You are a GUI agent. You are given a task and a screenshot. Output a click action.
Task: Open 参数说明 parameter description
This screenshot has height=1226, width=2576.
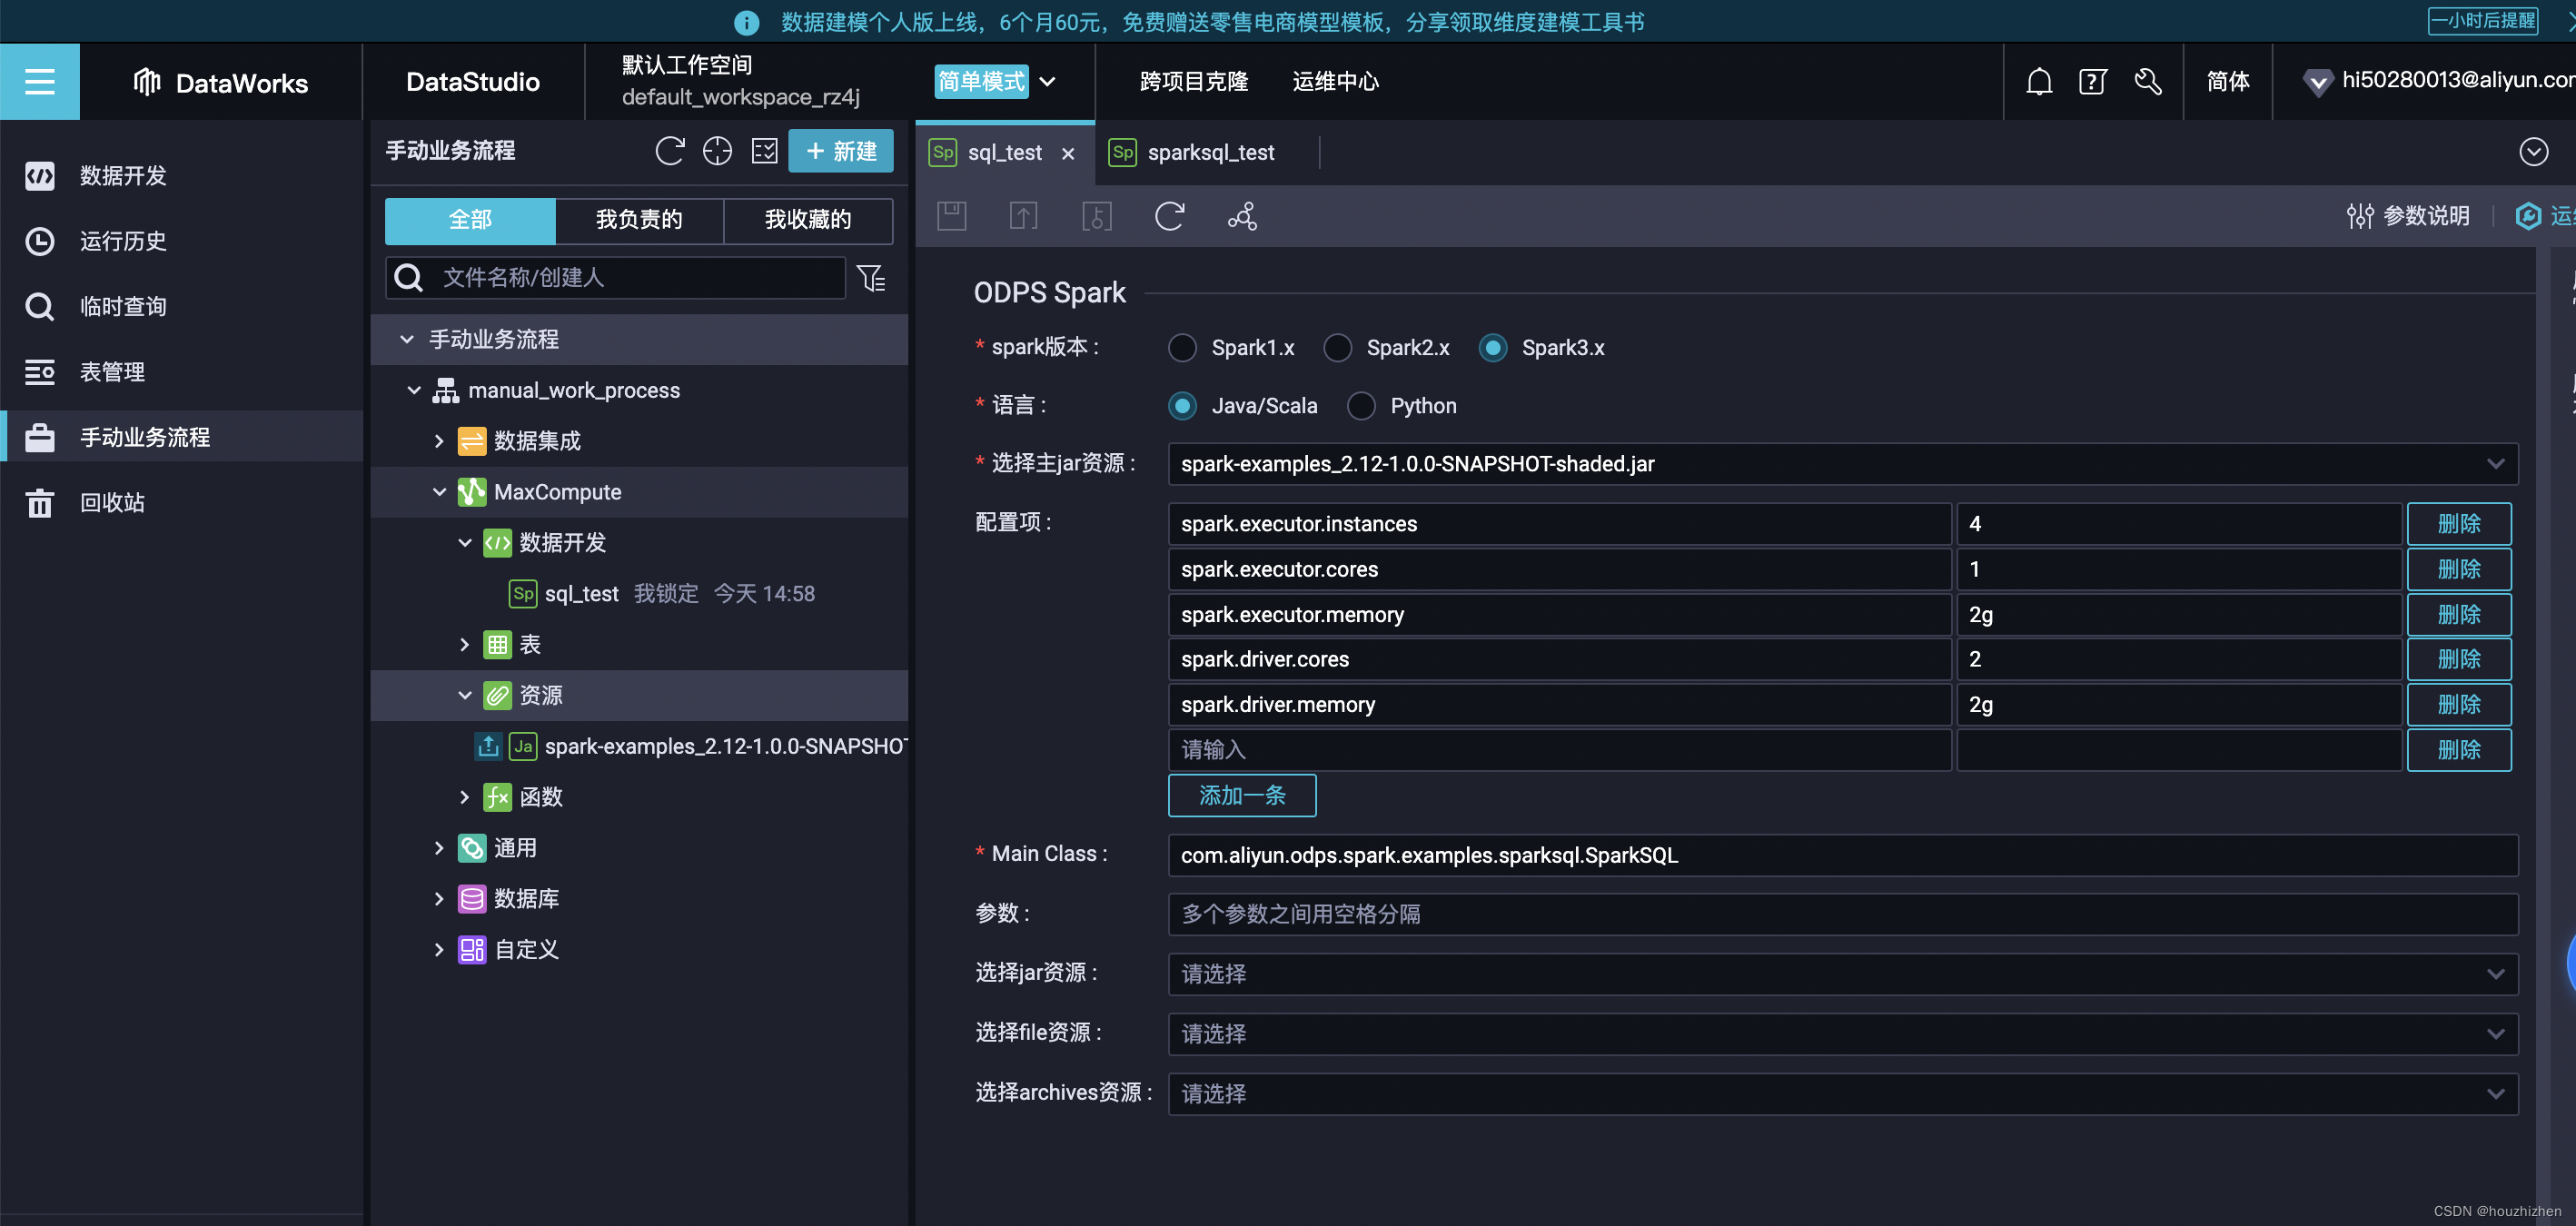[2407, 216]
